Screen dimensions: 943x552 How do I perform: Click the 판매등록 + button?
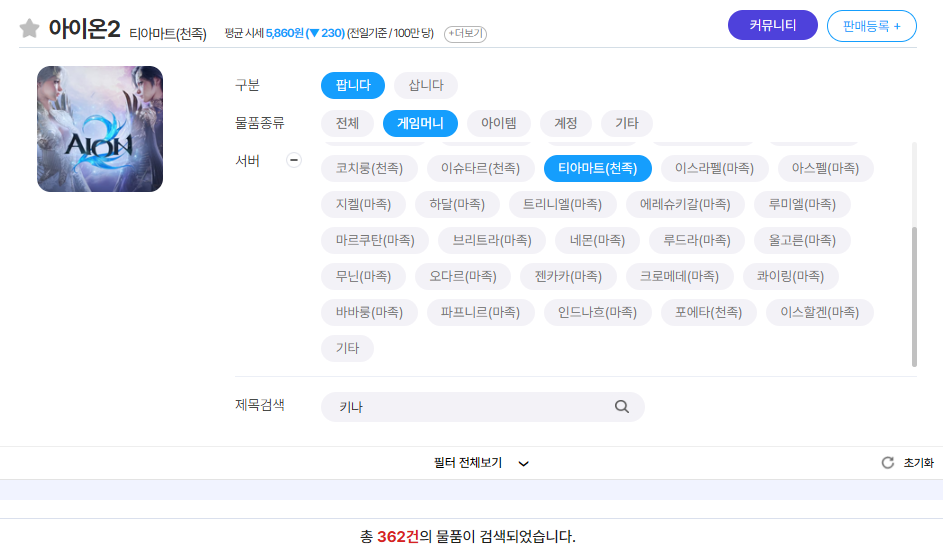[x=871, y=26]
